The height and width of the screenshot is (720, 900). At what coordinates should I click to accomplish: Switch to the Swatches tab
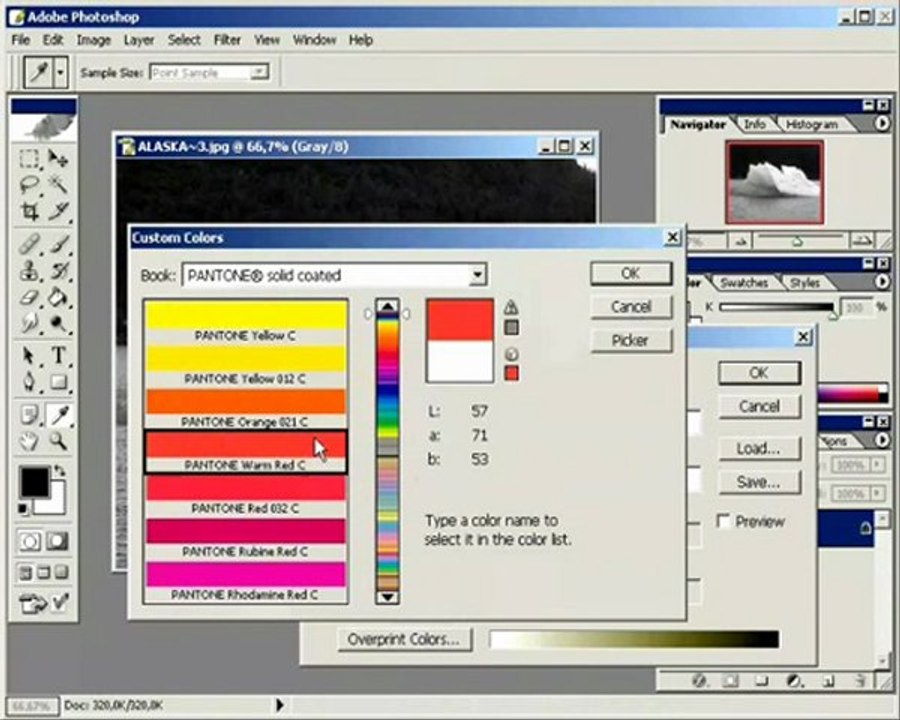click(744, 282)
